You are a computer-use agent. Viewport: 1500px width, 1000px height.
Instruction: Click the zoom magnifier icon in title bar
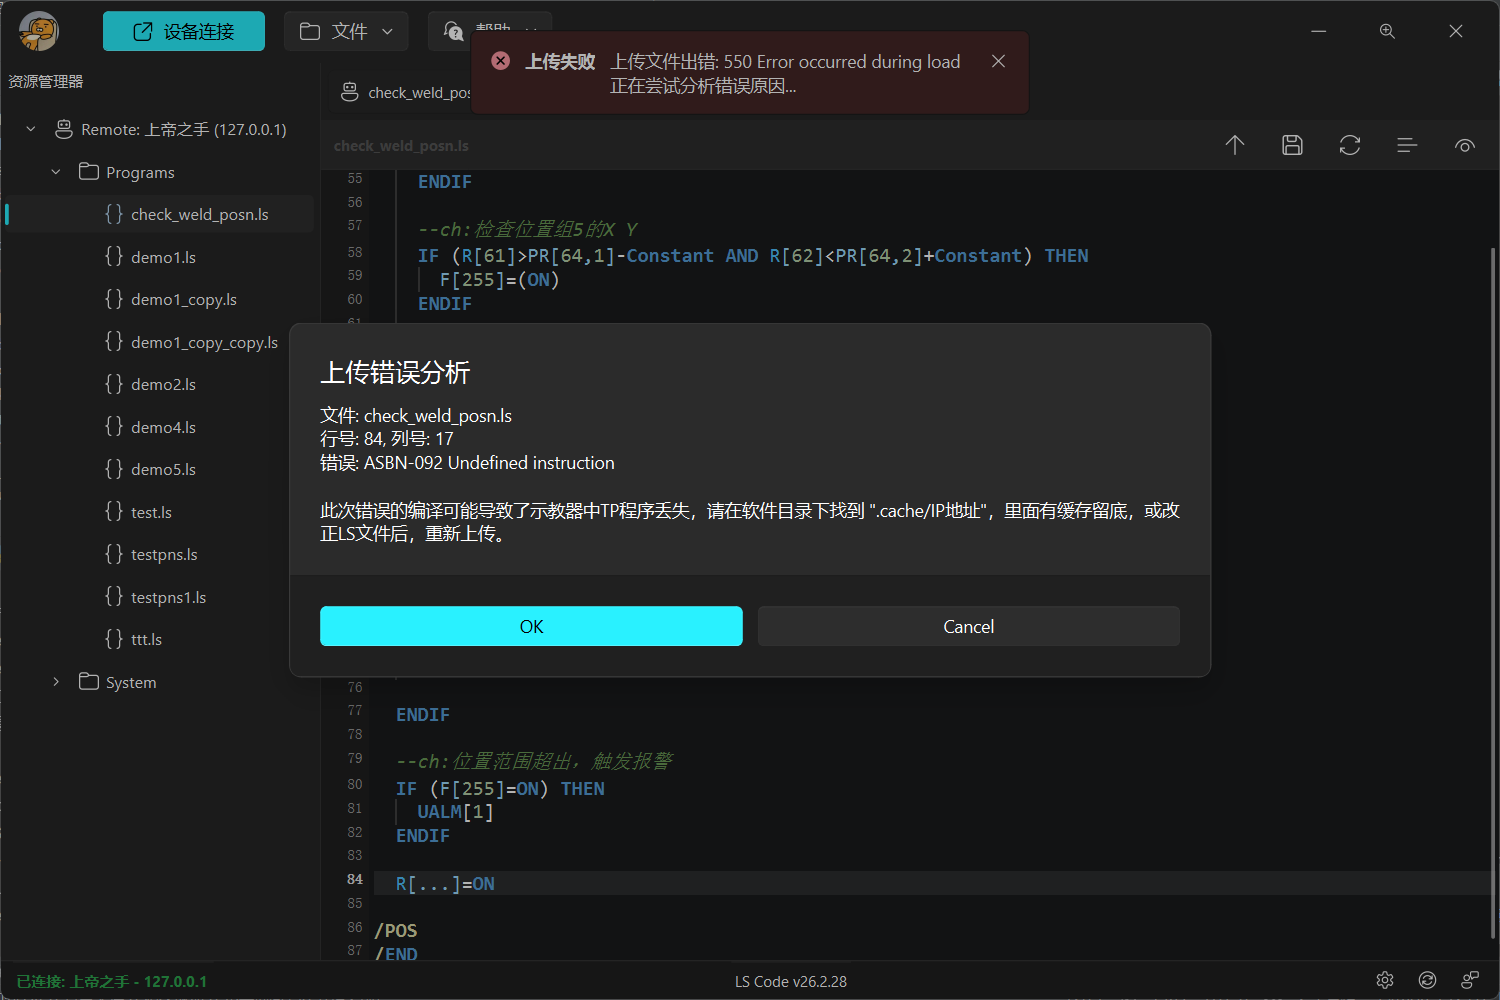coord(1387,31)
